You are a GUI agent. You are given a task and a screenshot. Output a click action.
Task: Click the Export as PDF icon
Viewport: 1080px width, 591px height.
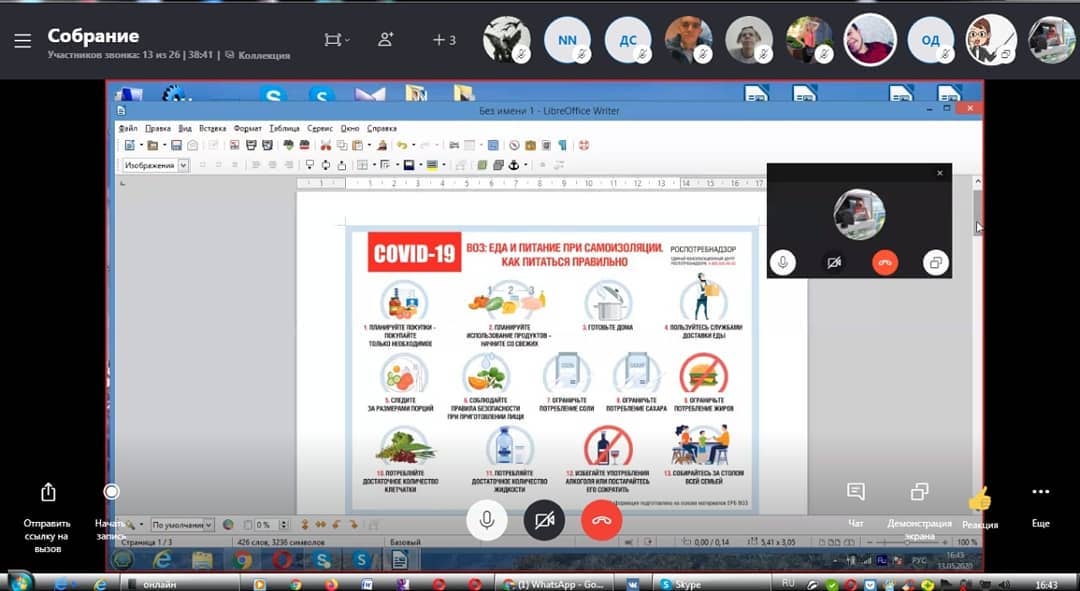[x=234, y=145]
